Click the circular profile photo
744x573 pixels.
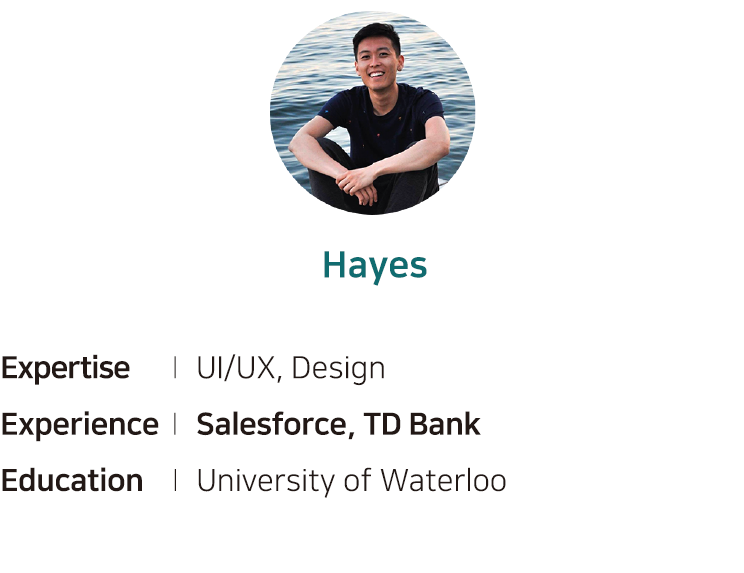(x=372, y=113)
